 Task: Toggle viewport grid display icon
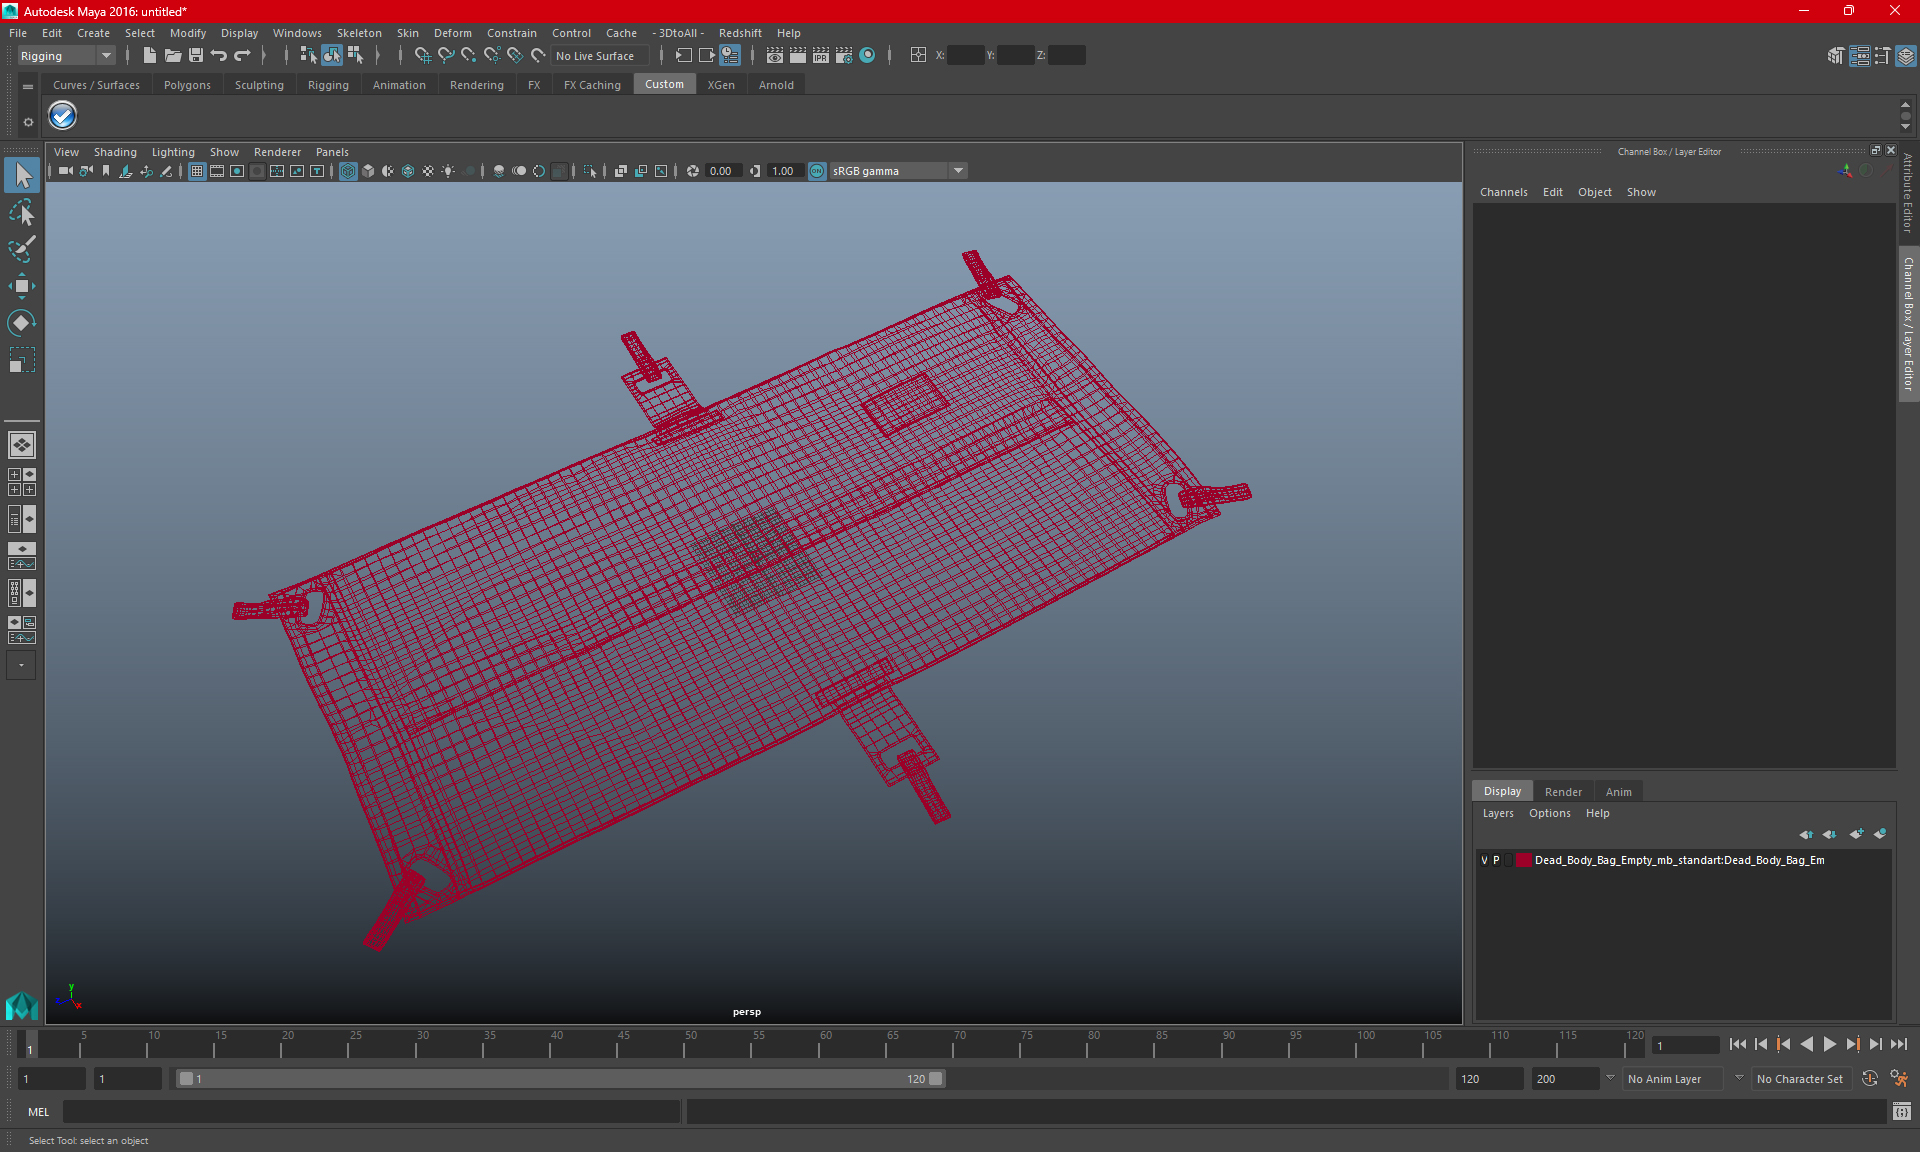[197, 171]
